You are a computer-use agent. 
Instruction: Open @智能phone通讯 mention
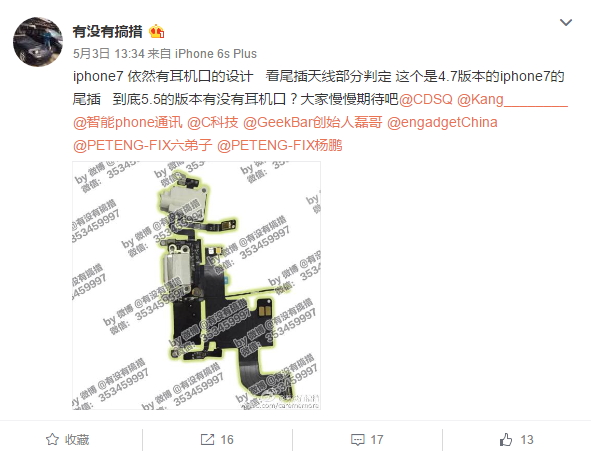[x=127, y=122]
